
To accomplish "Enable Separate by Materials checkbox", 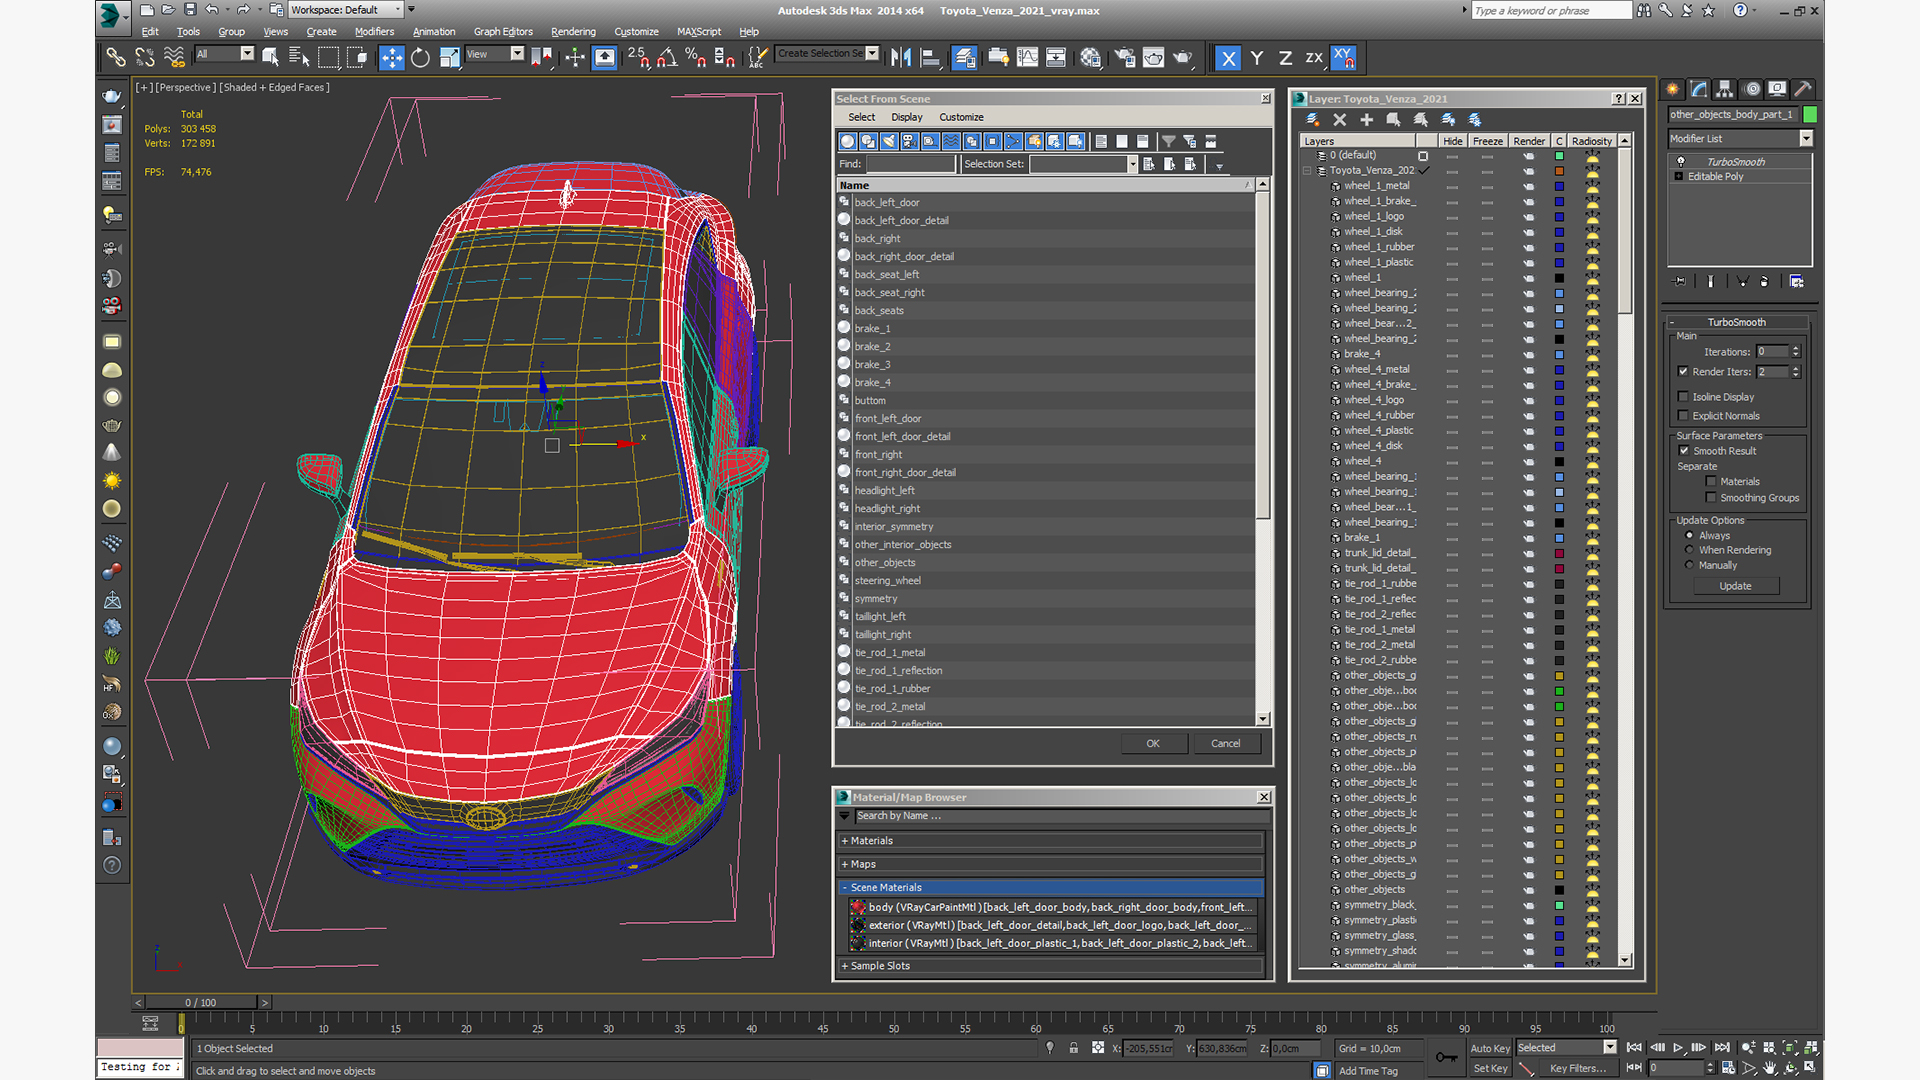I will pos(1711,482).
